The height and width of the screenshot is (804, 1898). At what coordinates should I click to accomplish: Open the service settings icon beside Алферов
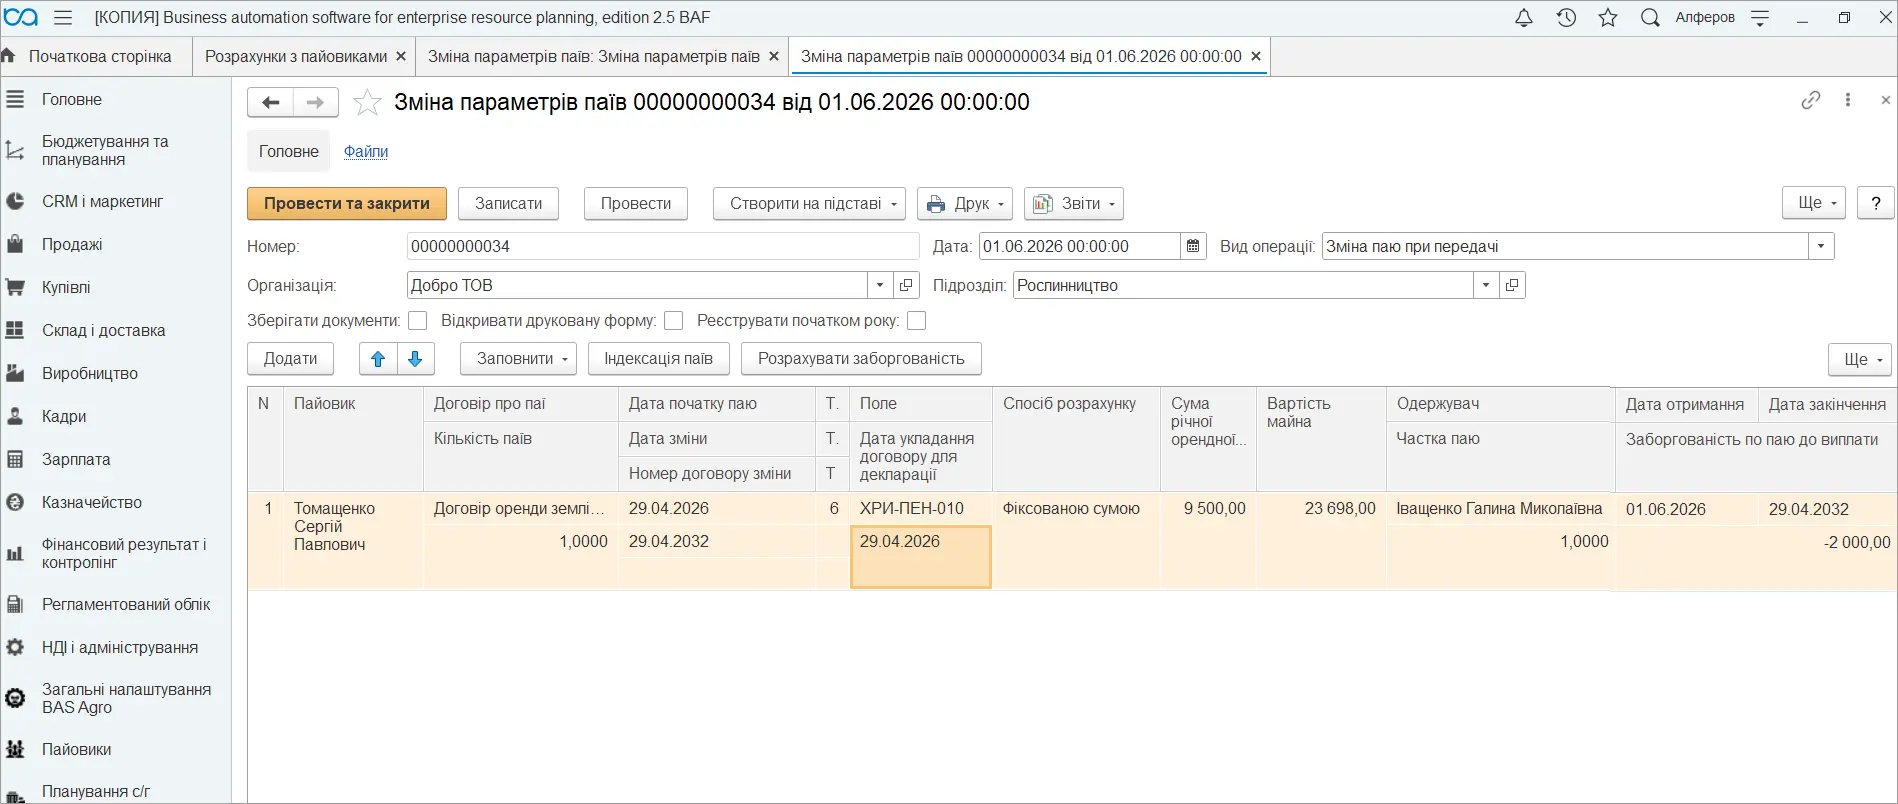(1760, 18)
